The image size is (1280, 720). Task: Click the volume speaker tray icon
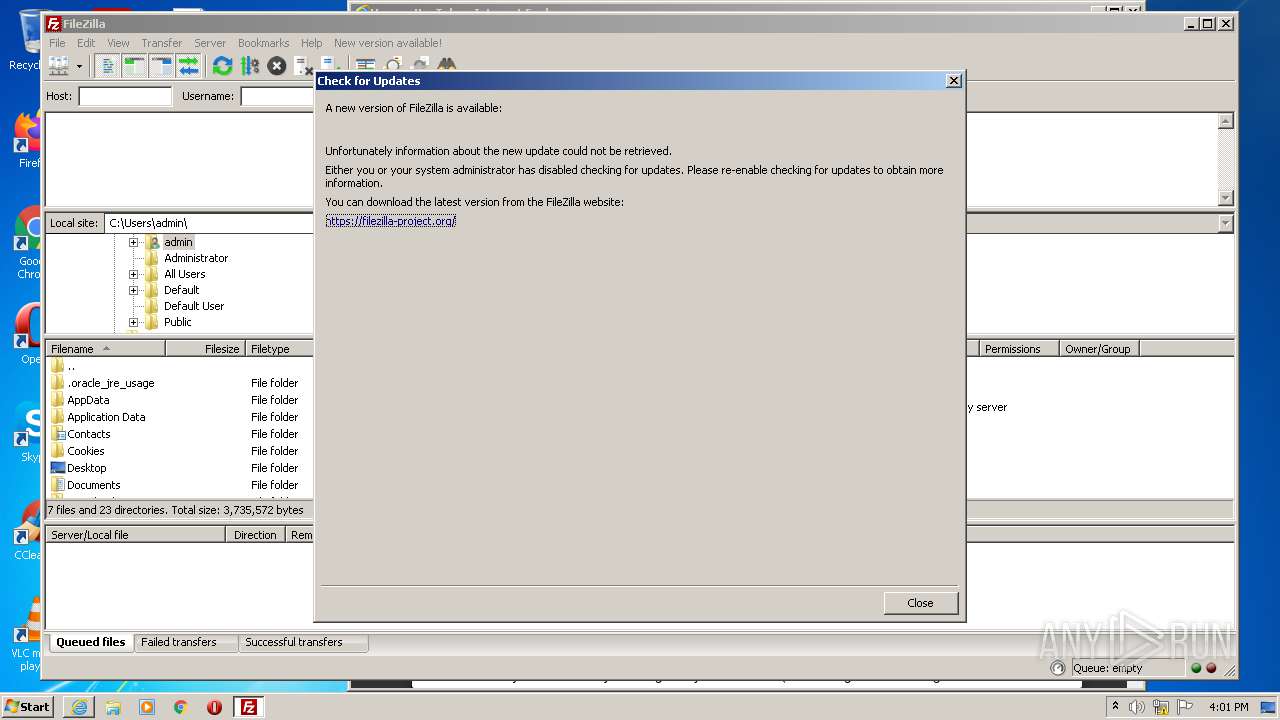pos(1137,707)
